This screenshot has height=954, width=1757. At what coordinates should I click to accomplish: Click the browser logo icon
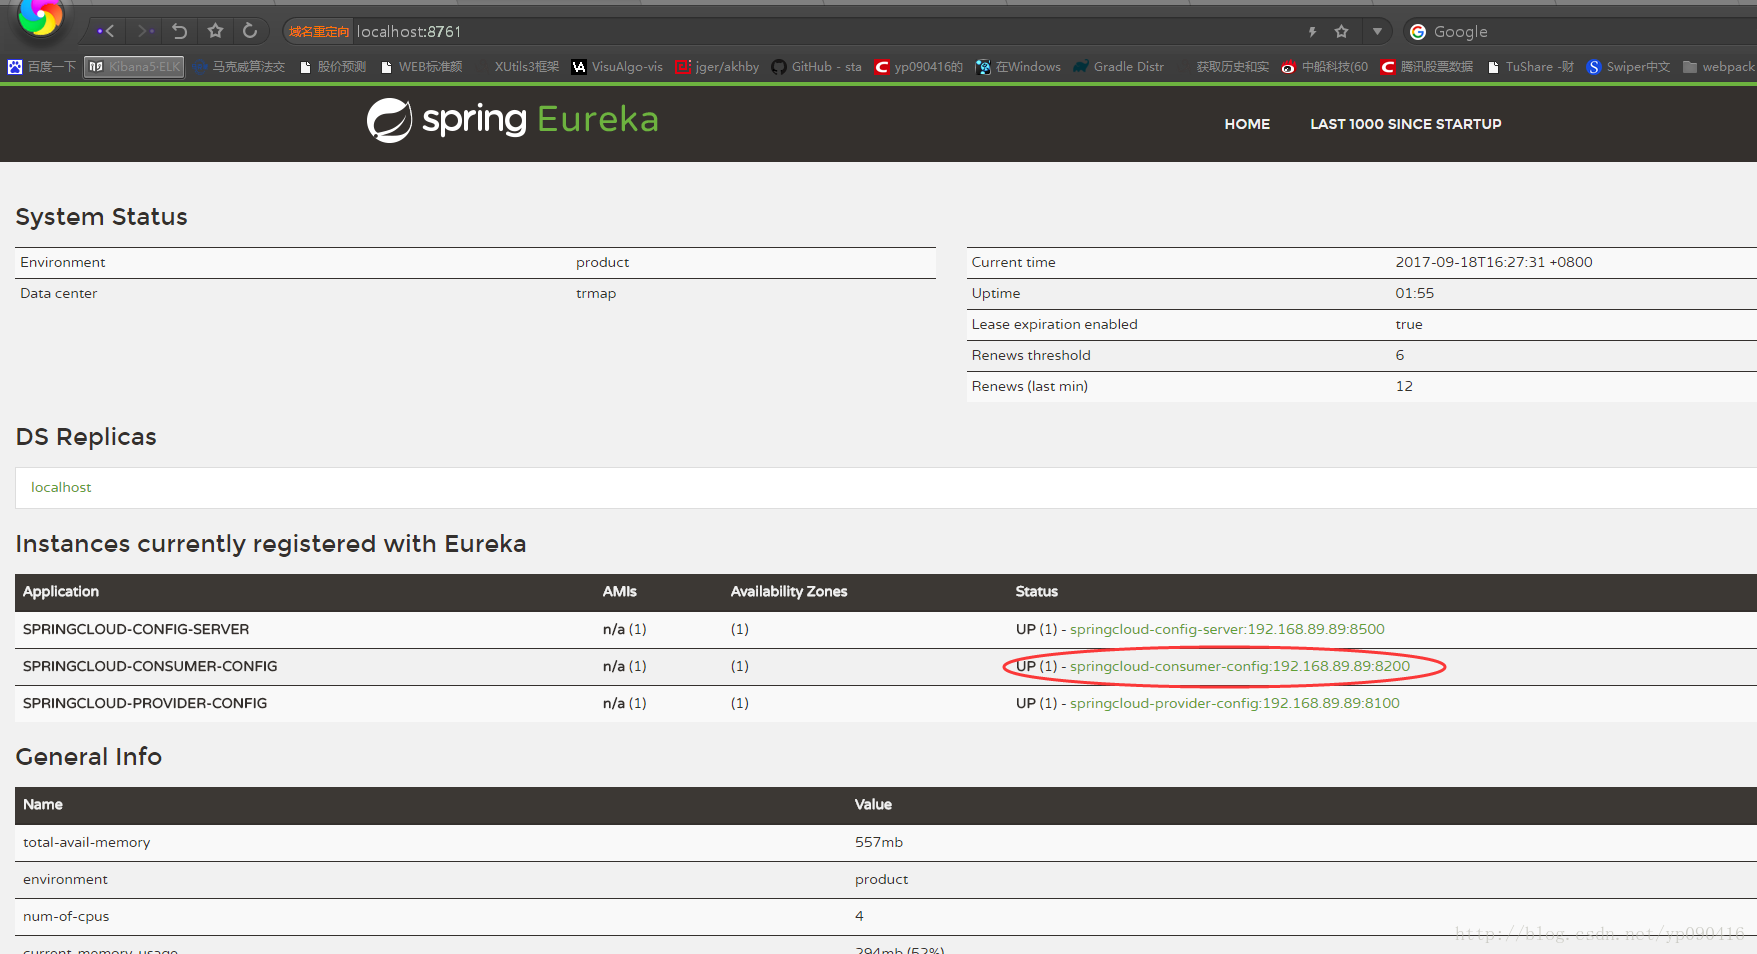click(x=41, y=17)
